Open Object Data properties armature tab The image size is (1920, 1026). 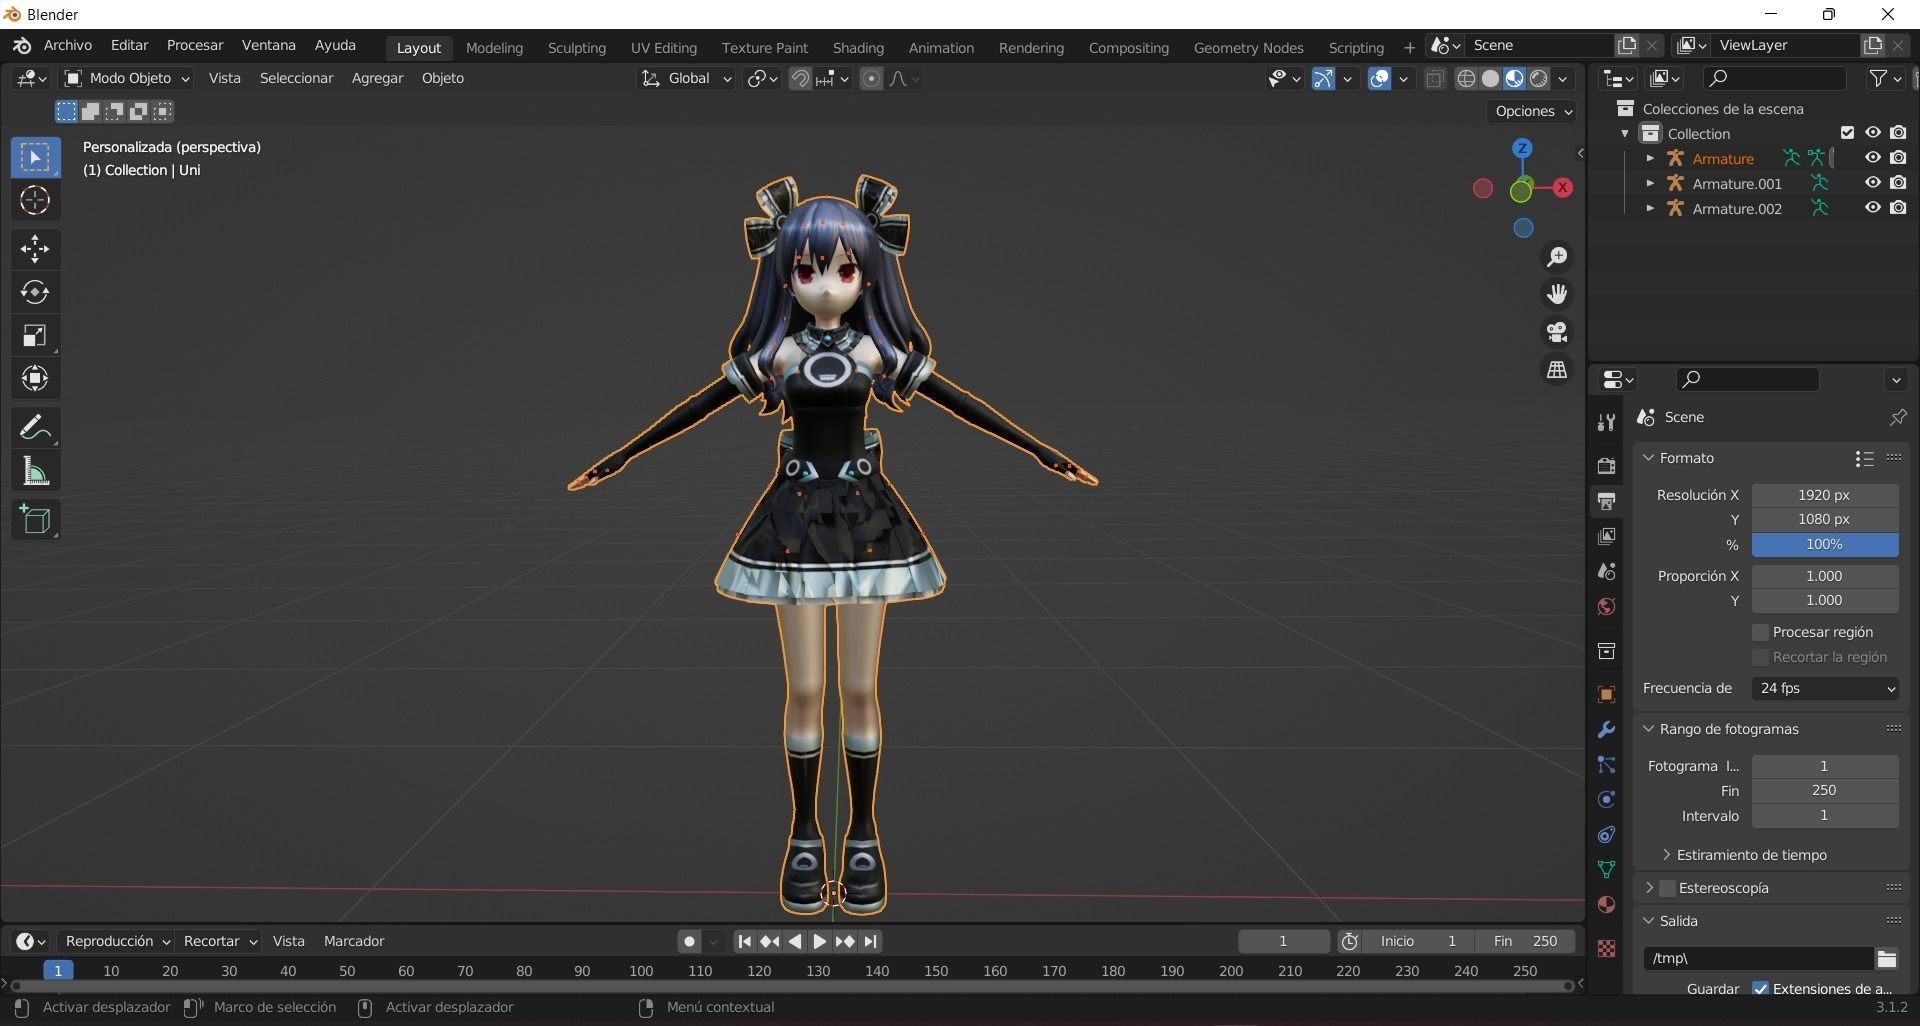point(1606,870)
